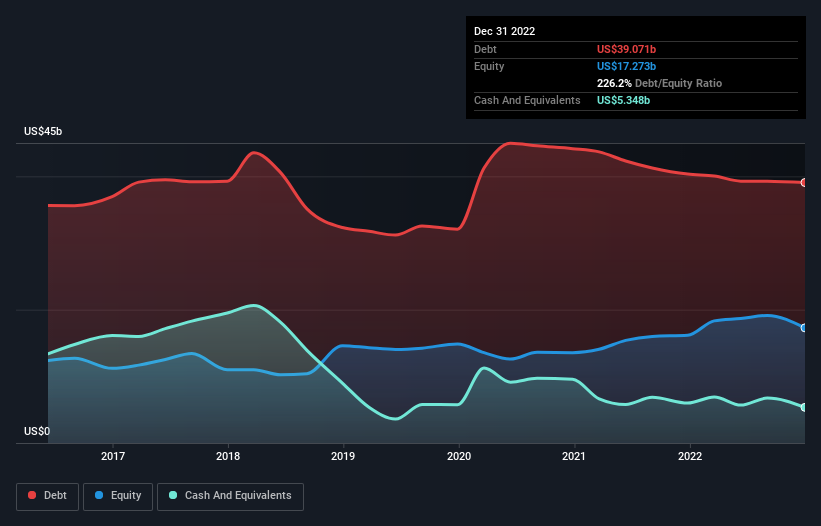Click the US$45b y-axis label

coord(43,131)
